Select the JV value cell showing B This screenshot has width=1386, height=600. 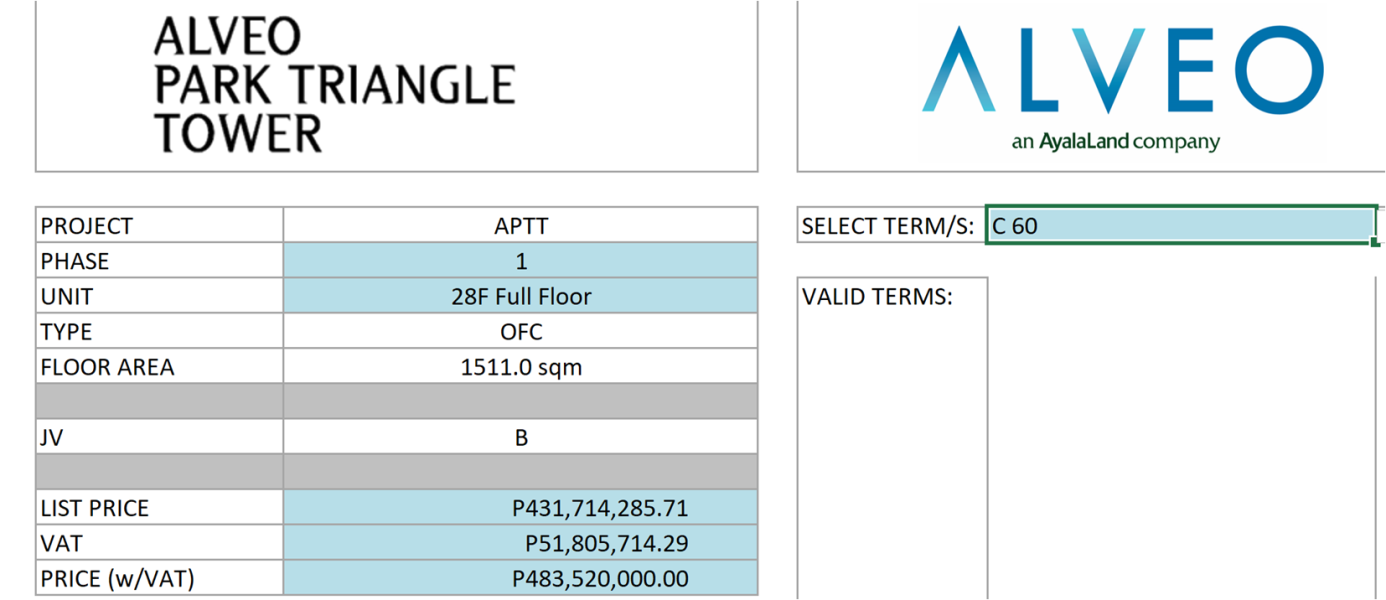[x=520, y=437]
